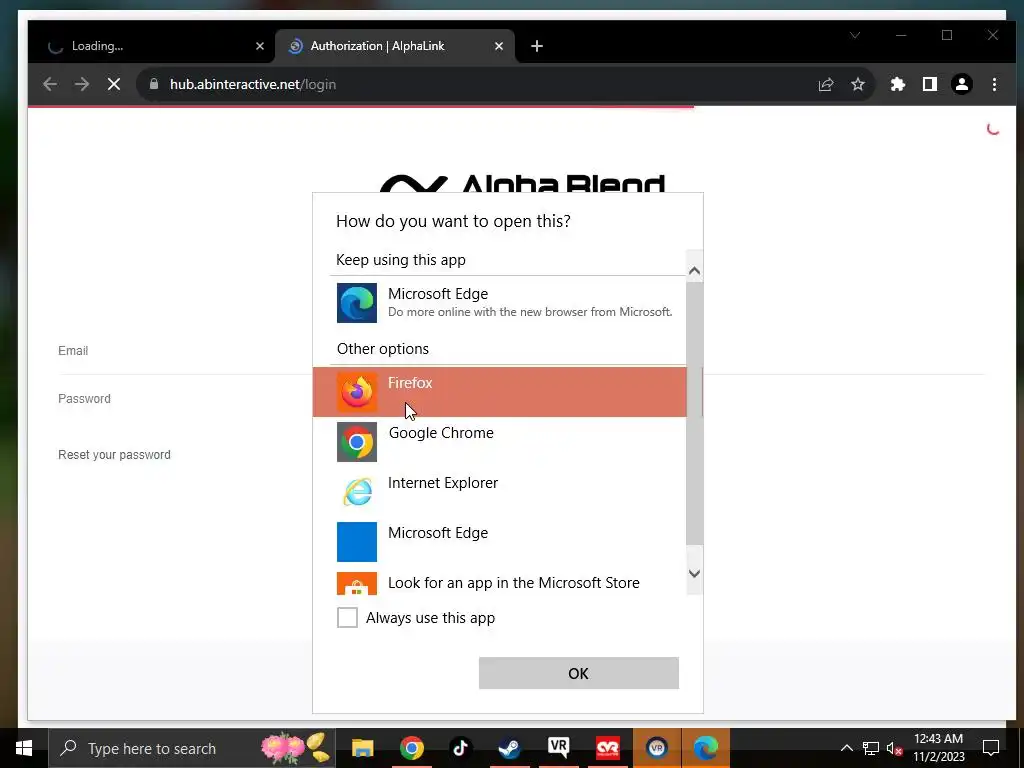Show hidden system tray icons
Image resolution: width=1024 pixels, height=768 pixels.
pyautogui.click(x=846, y=748)
